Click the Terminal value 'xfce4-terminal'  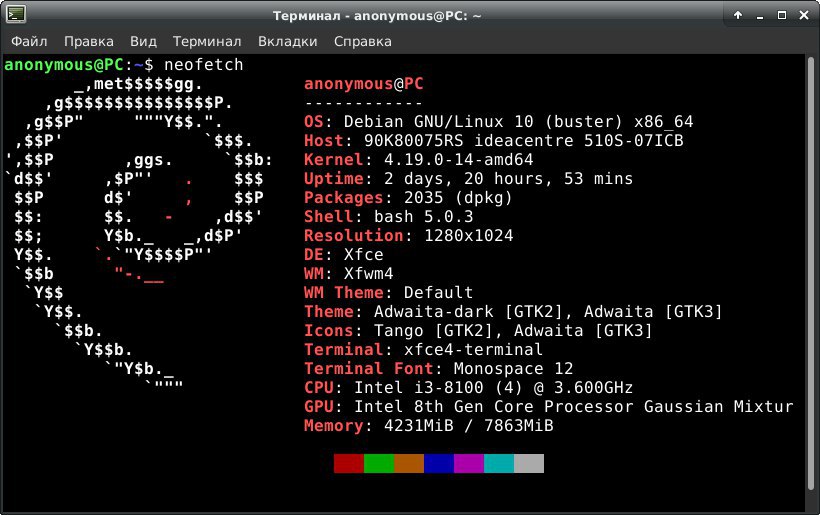coord(473,349)
